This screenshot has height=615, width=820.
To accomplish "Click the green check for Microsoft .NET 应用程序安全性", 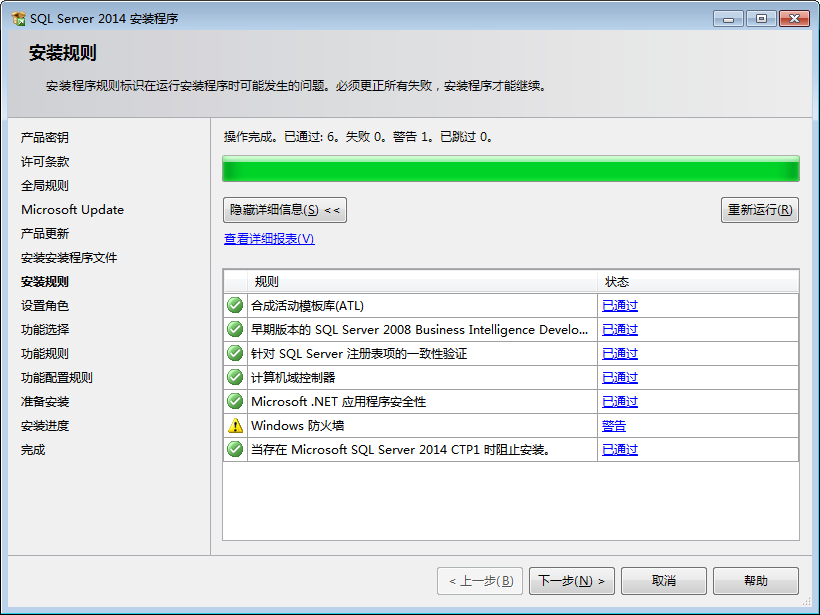I will pyautogui.click(x=234, y=401).
